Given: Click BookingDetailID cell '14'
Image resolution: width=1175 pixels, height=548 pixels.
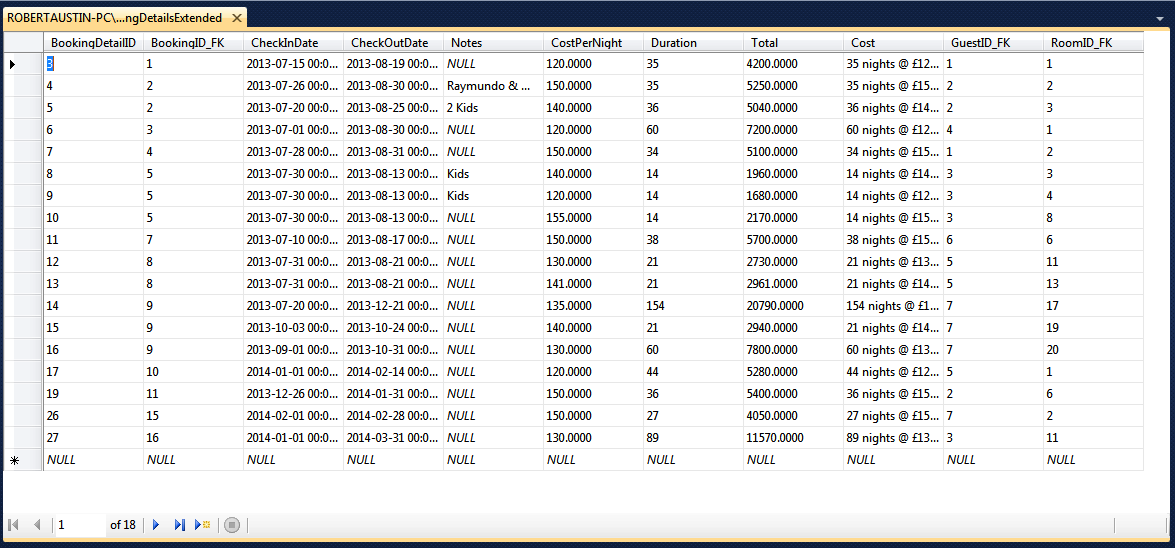Looking at the screenshot, I should (94, 306).
